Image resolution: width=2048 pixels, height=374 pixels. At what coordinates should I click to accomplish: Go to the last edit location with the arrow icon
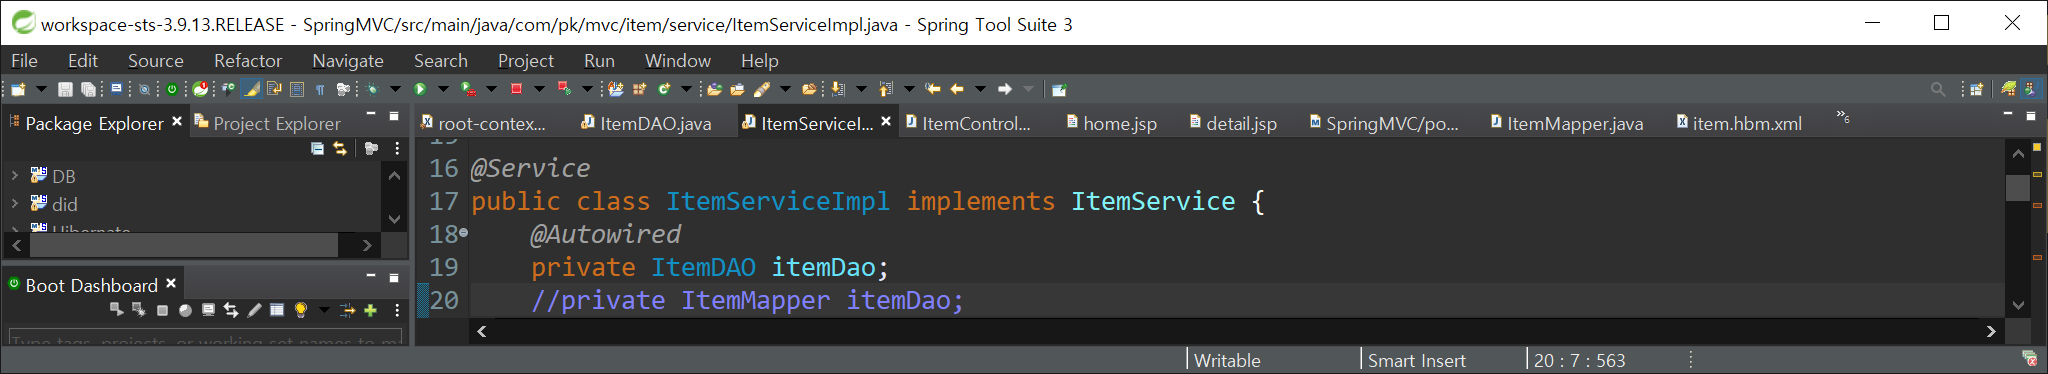click(933, 89)
